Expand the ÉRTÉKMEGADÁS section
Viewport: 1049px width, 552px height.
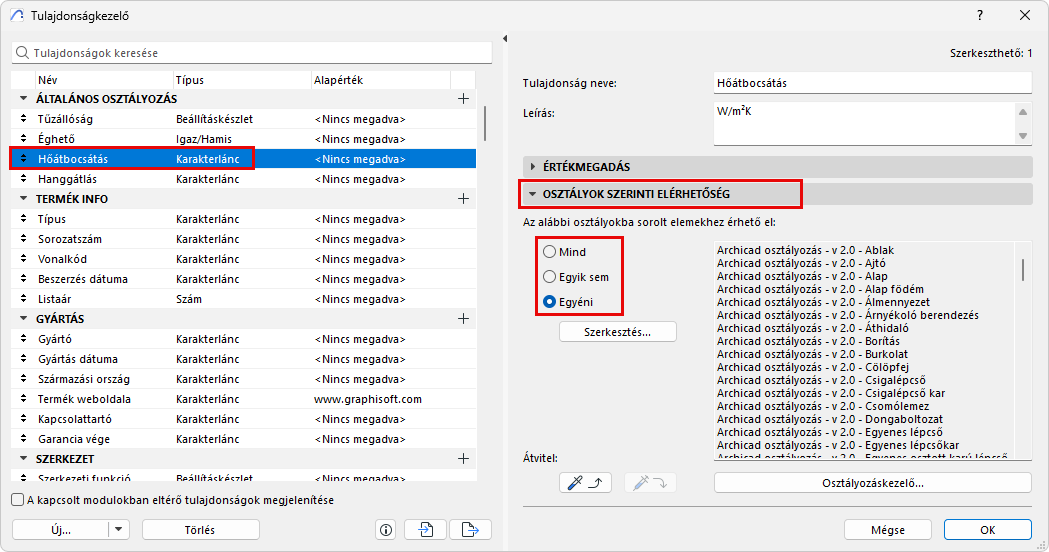pyautogui.click(x=533, y=167)
